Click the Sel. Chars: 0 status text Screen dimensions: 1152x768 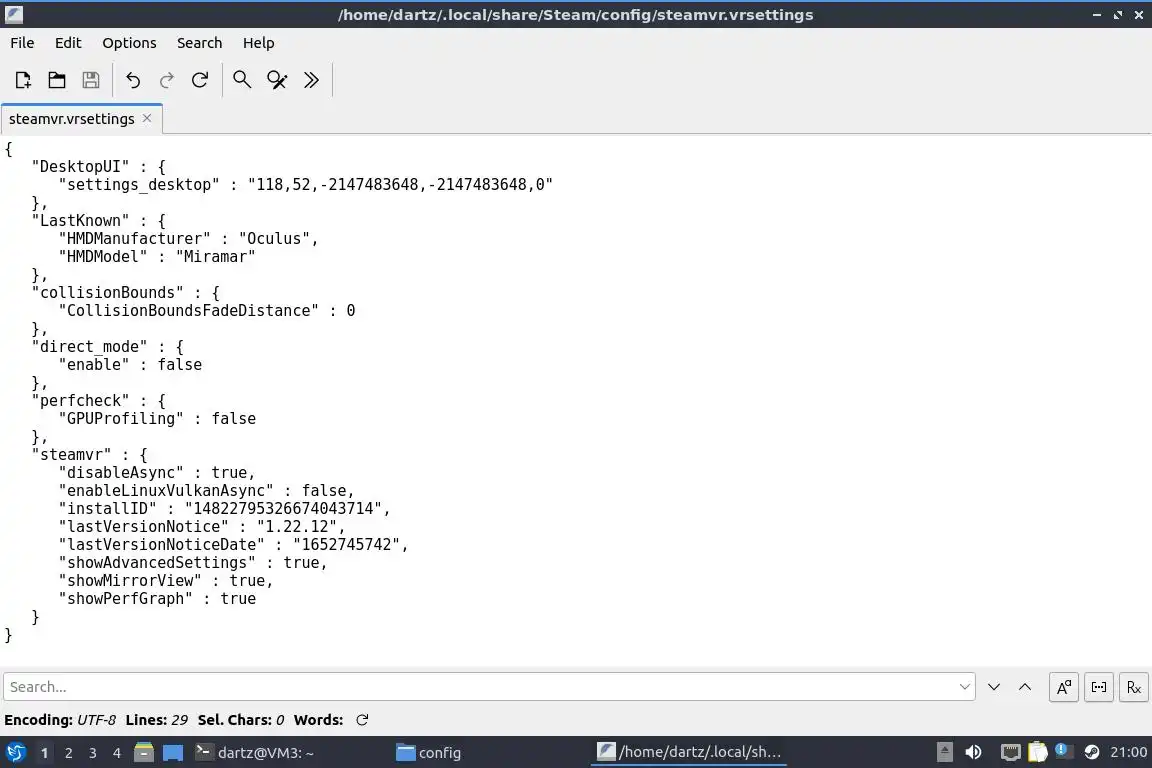click(x=241, y=720)
